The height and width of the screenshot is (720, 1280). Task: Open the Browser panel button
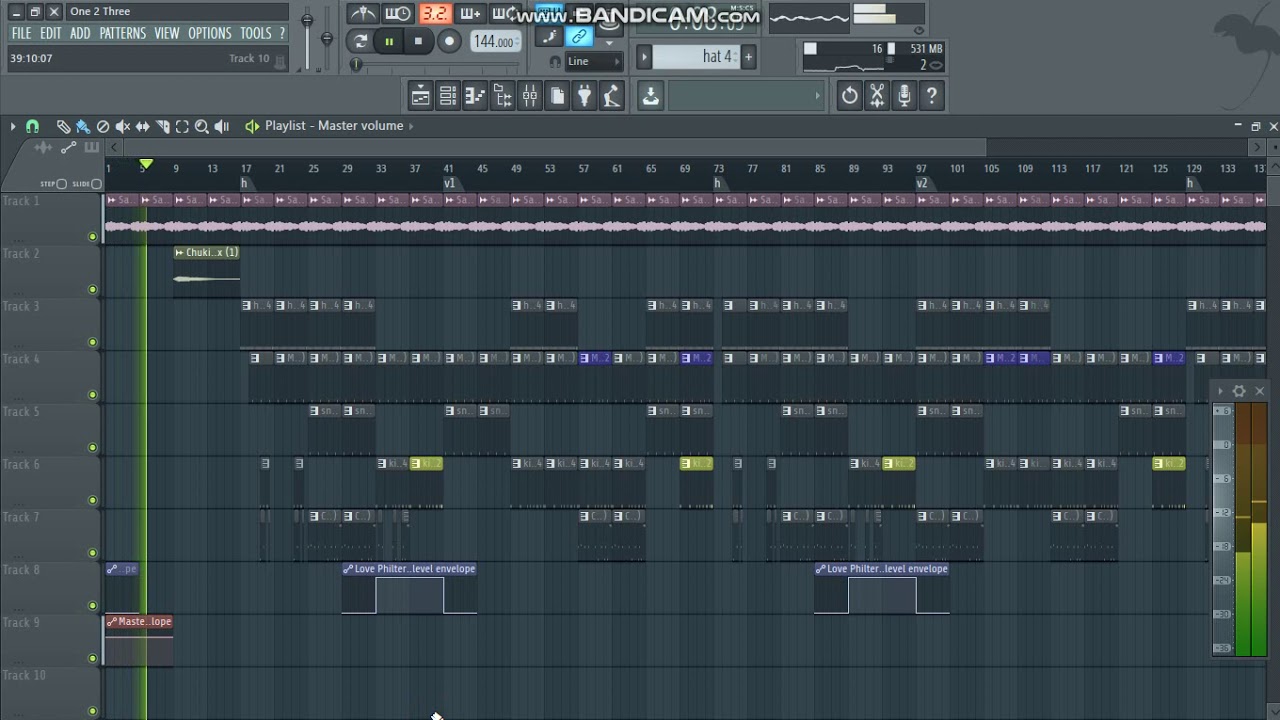click(503, 96)
